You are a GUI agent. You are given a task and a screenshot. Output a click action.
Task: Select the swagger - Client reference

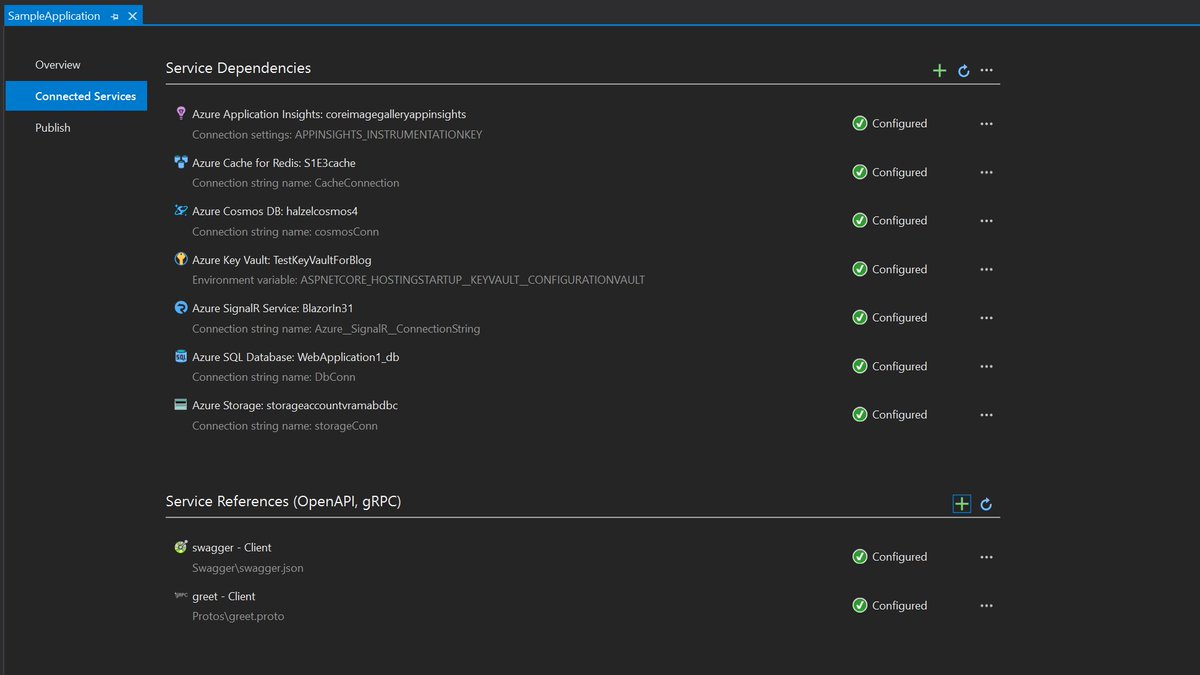pyautogui.click(x=232, y=547)
